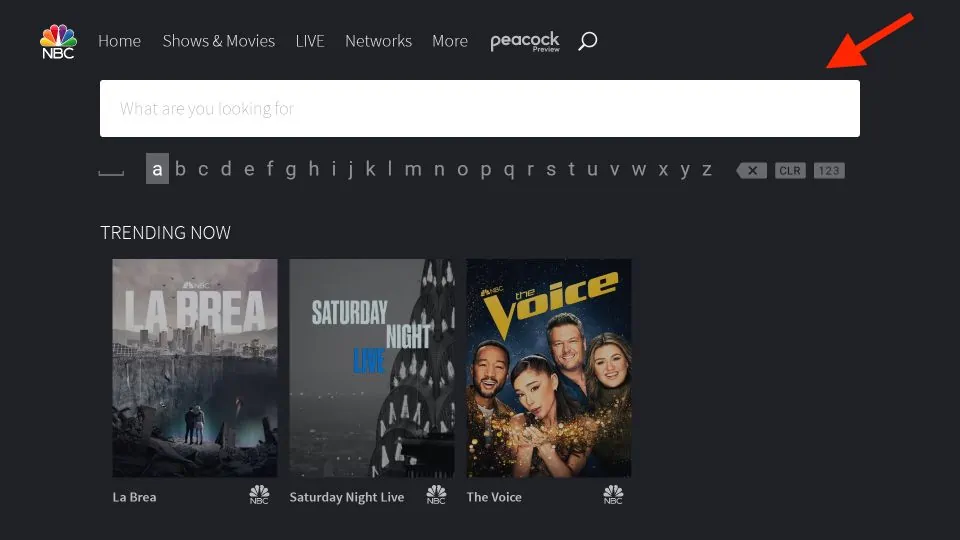Select the letter b key
Screen dimensions: 960x540
click(180, 169)
